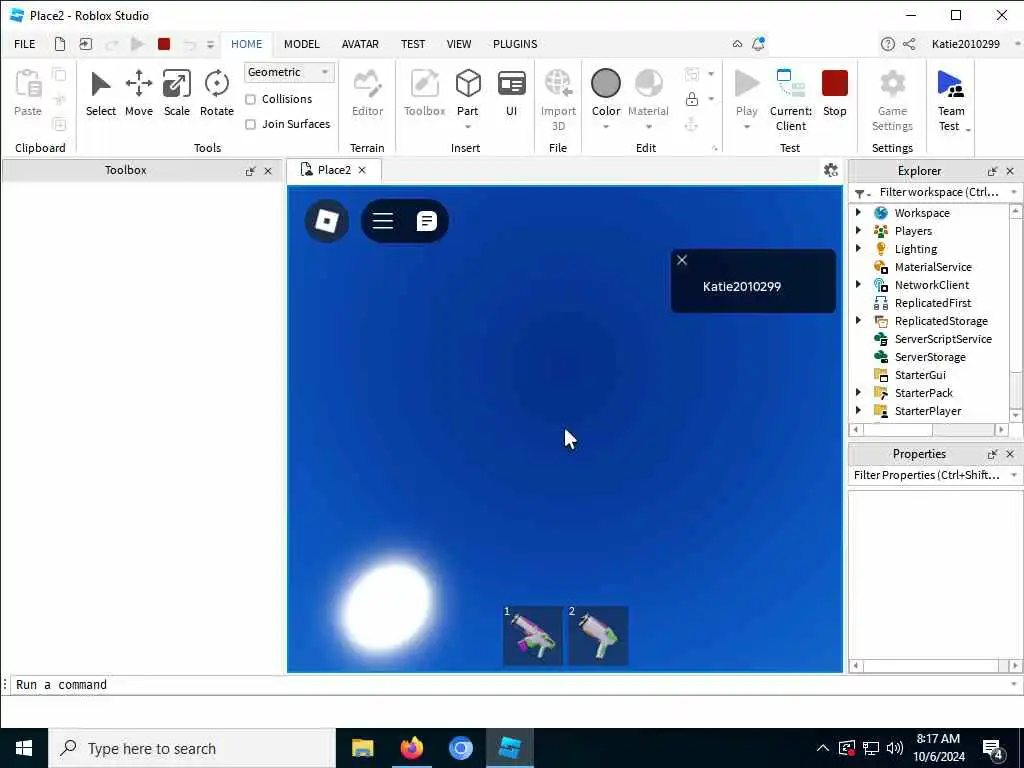The height and width of the screenshot is (768, 1024).
Task: Click the taskbar search box
Action: click(192, 748)
